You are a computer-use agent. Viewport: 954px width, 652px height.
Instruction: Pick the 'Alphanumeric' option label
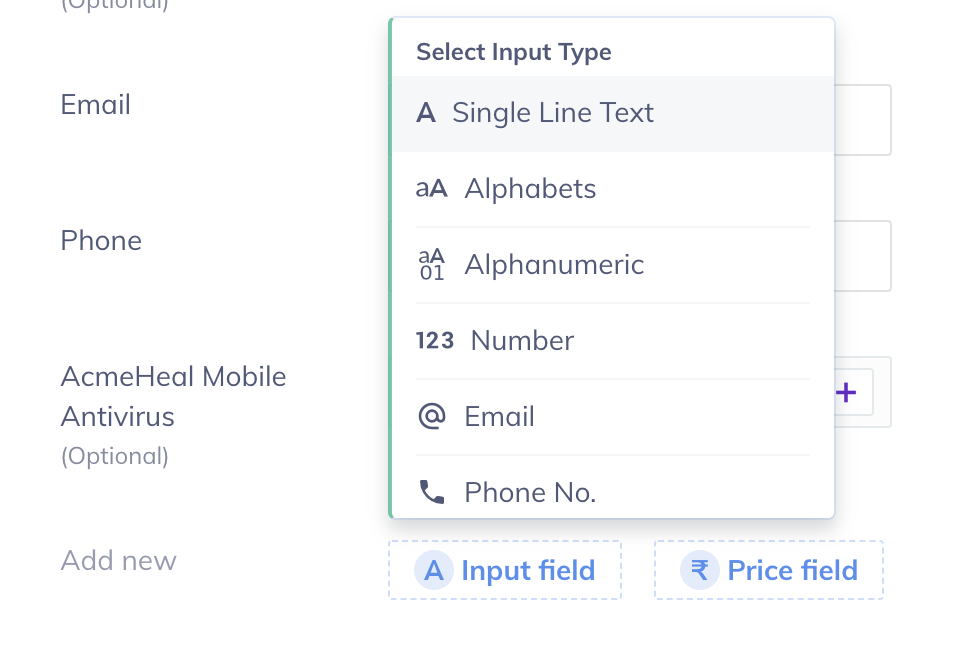point(554,265)
